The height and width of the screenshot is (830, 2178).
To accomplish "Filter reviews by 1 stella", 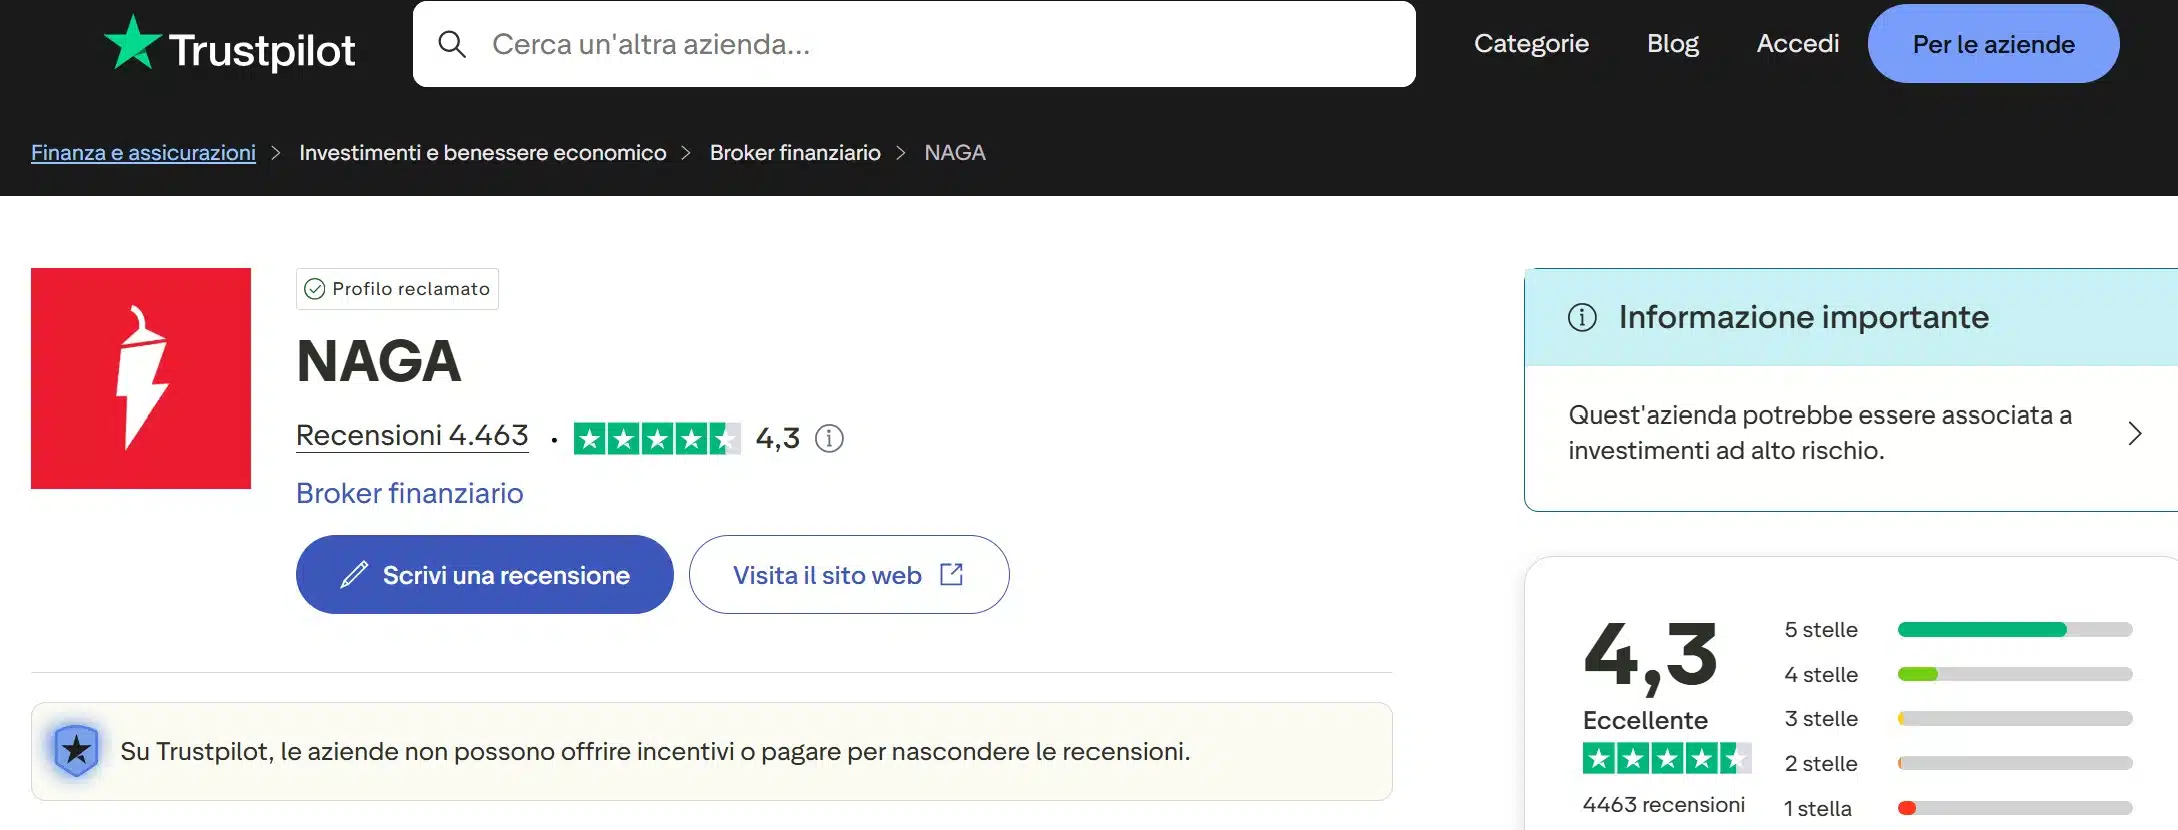I will (1817, 808).
